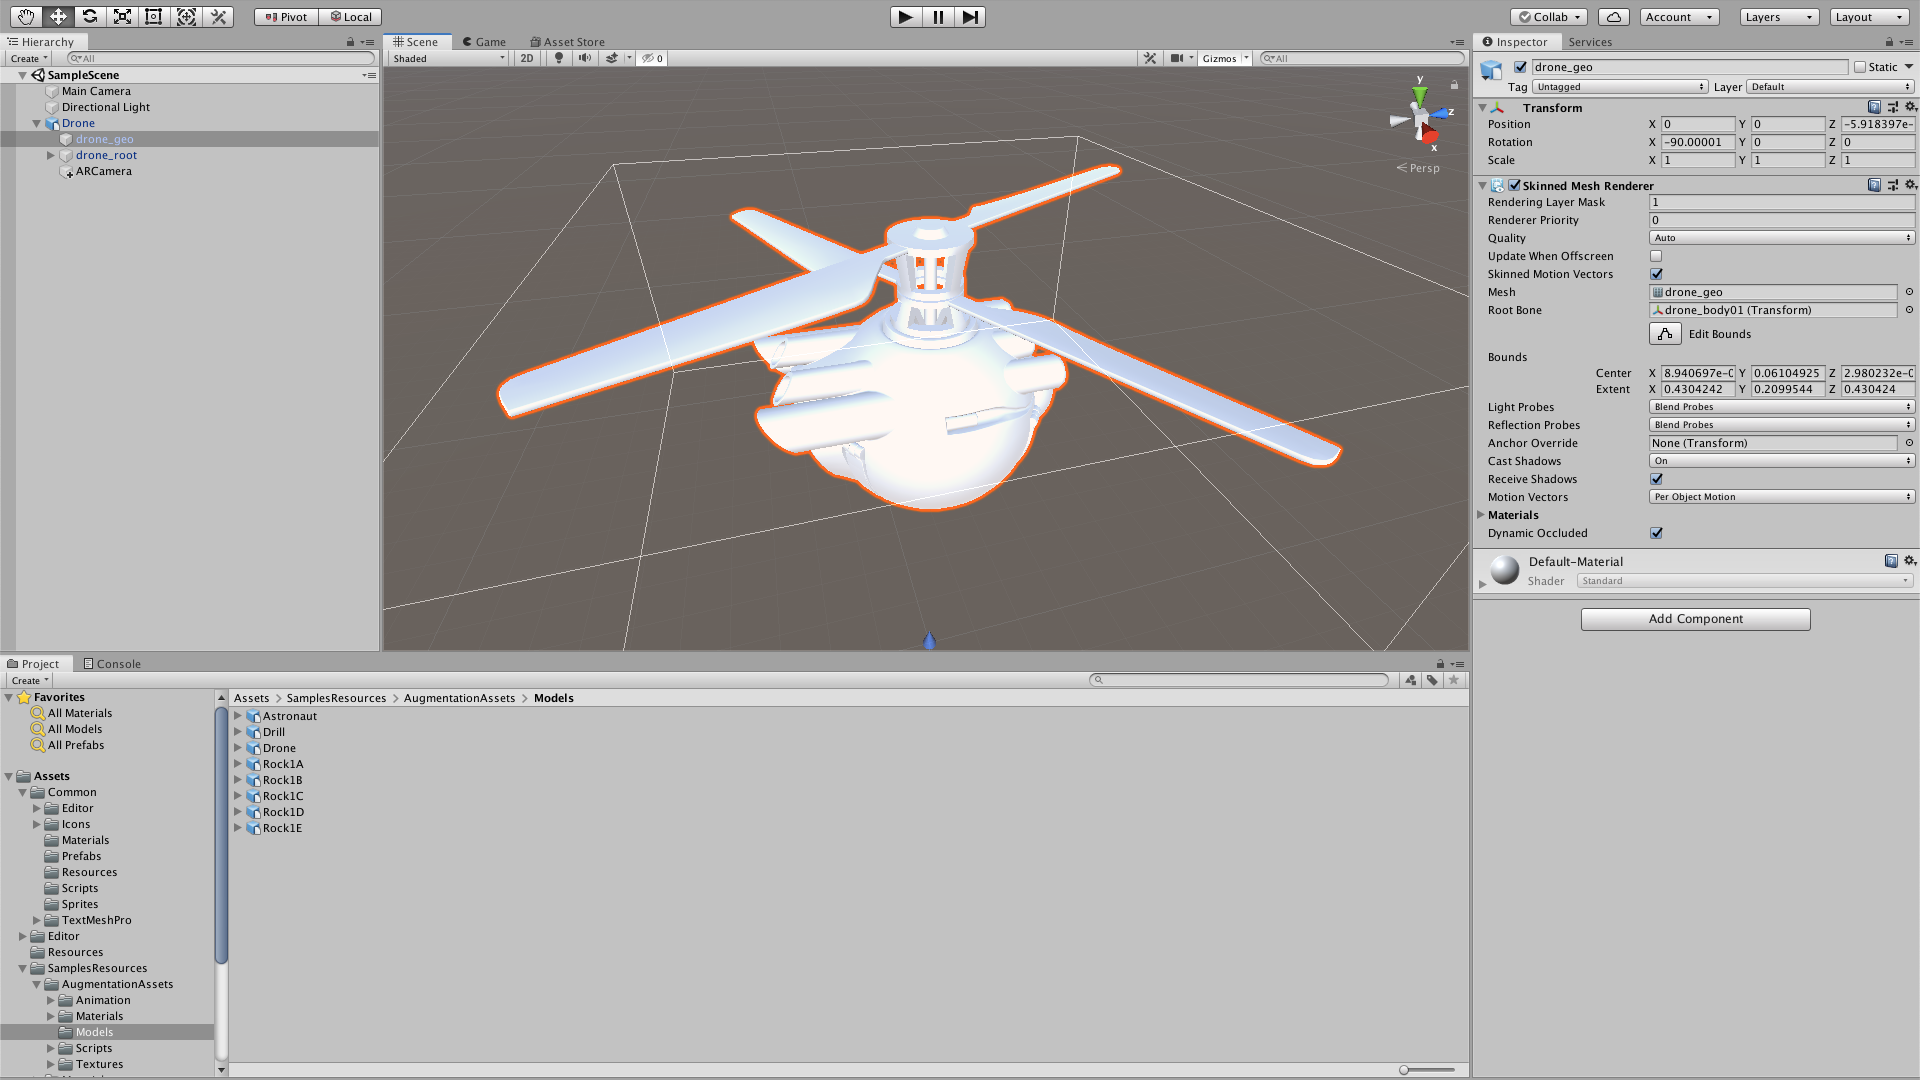
Task: Select the Pivot transform handle icon
Action: tap(282, 16)
